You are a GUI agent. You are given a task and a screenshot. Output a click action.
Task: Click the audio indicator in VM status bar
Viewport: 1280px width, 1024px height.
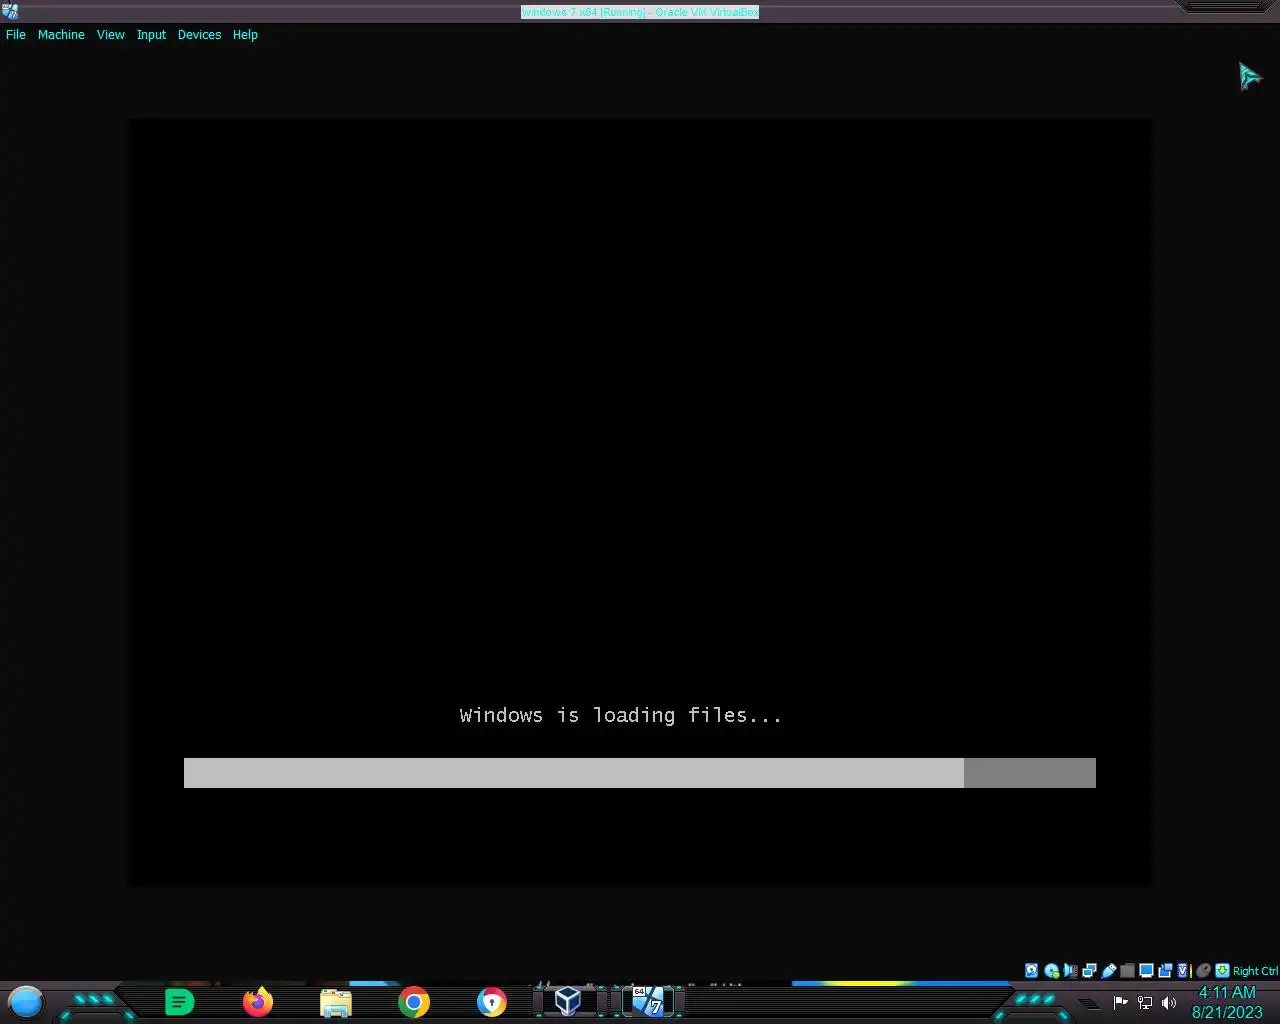tap(1070, 970)
